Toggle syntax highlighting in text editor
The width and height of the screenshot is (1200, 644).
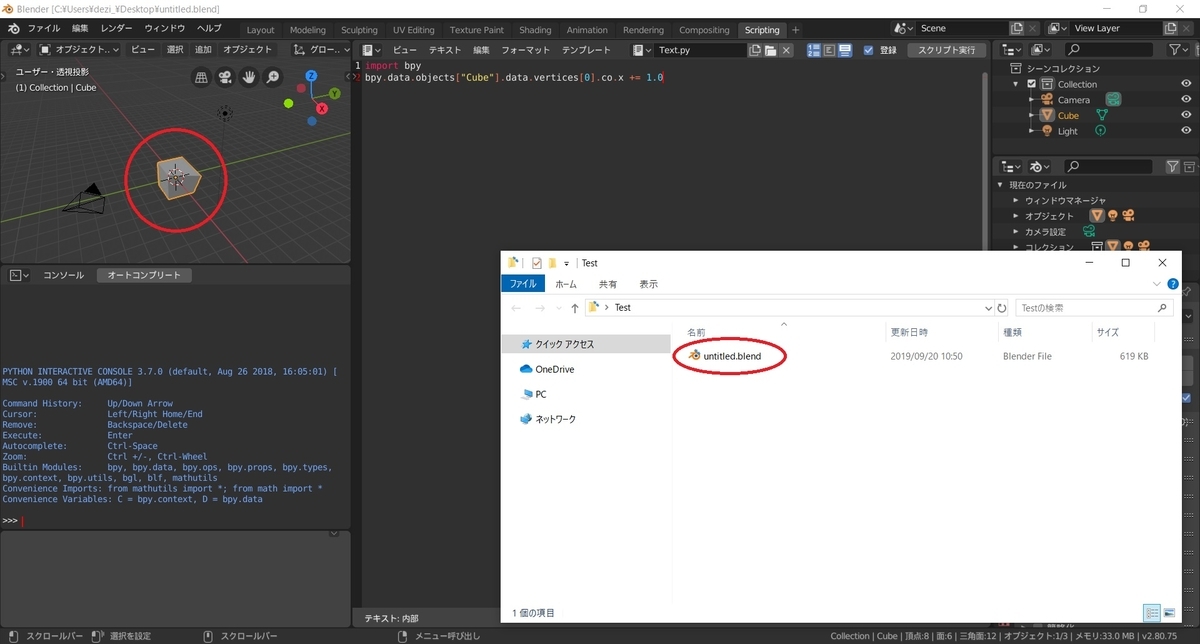844,50
